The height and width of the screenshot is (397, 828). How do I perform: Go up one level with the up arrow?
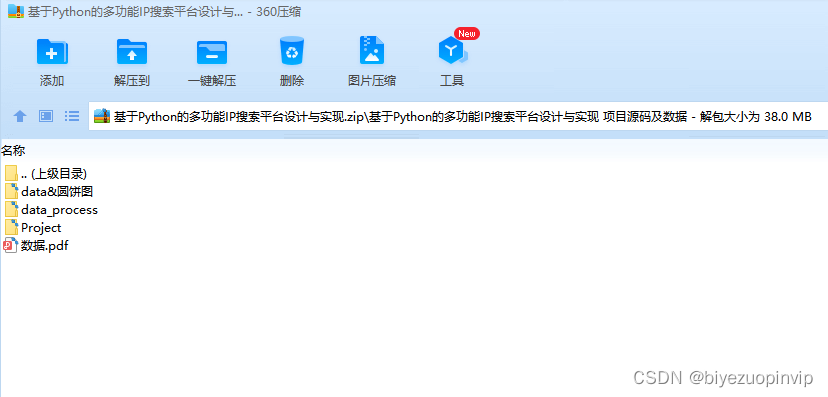(20, 116)
